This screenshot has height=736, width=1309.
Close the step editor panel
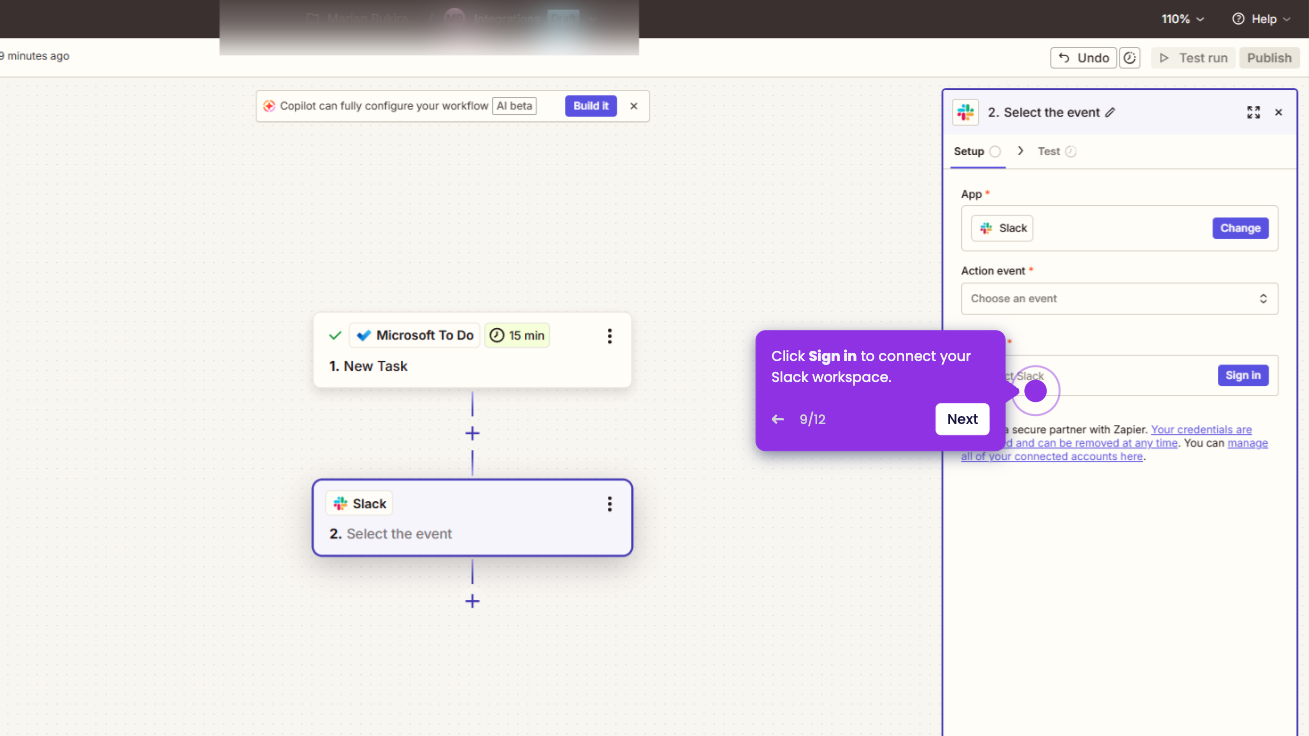pos(1278,113)
